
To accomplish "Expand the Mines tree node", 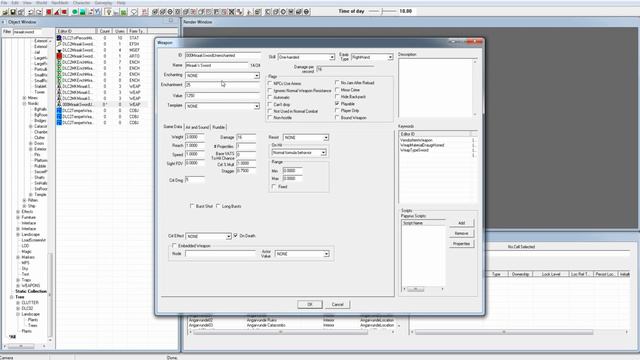I will point(24,98).
